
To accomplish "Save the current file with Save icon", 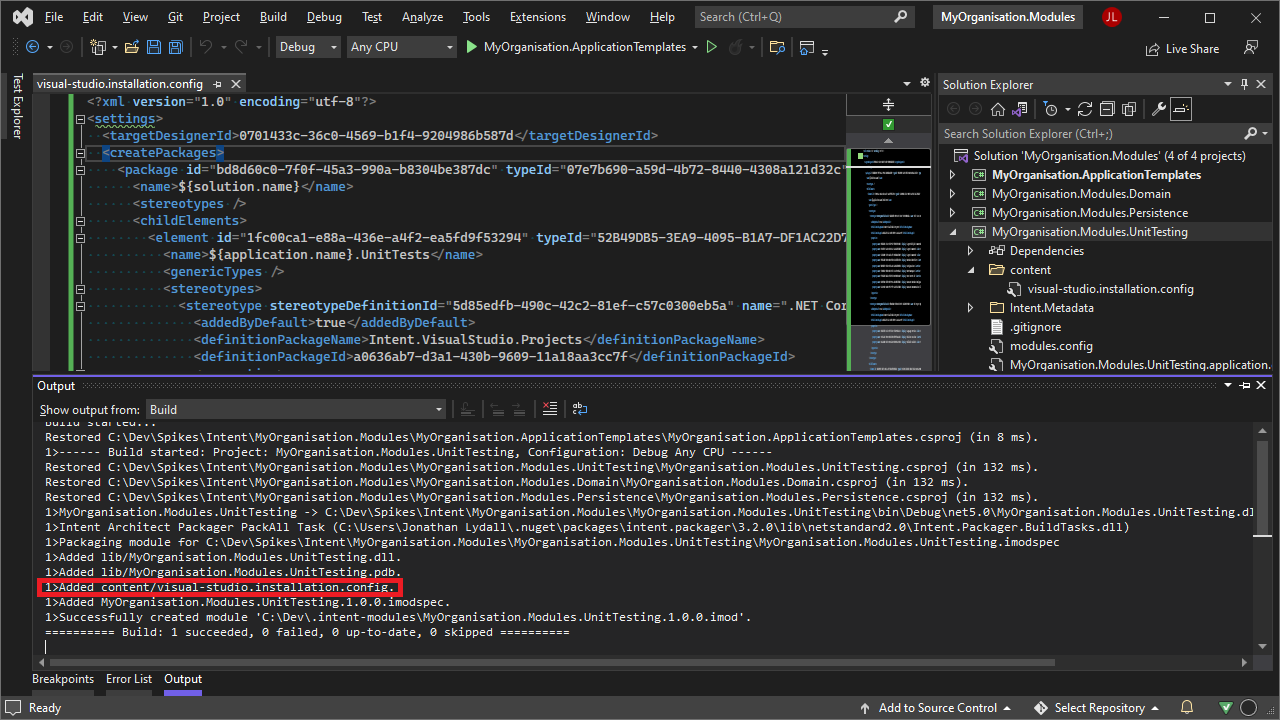I will pyautogui.click(x=154, y=47).
